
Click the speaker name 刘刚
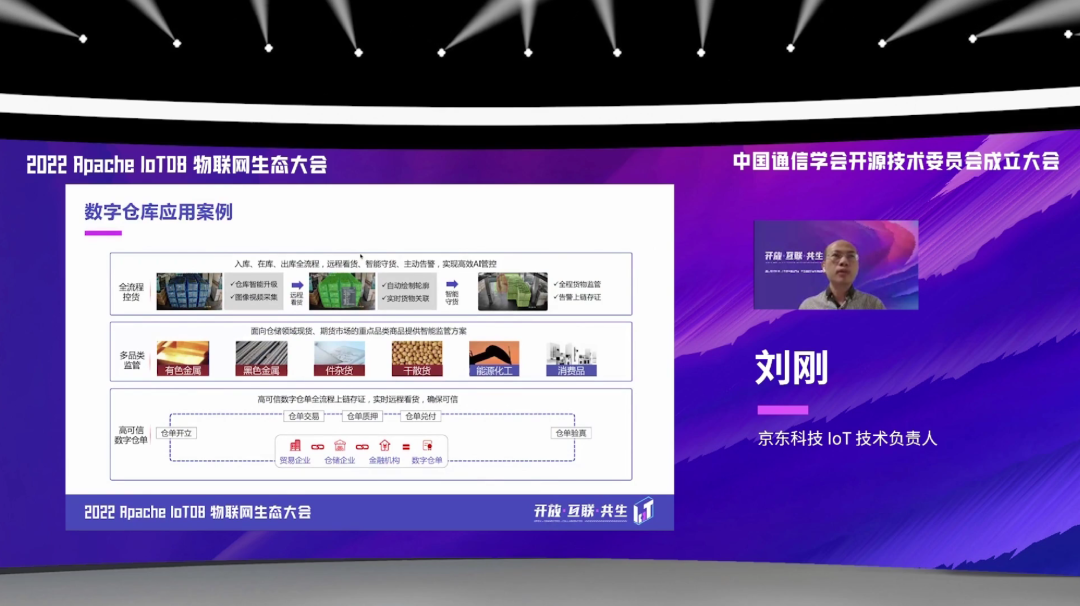pos(791,367)
